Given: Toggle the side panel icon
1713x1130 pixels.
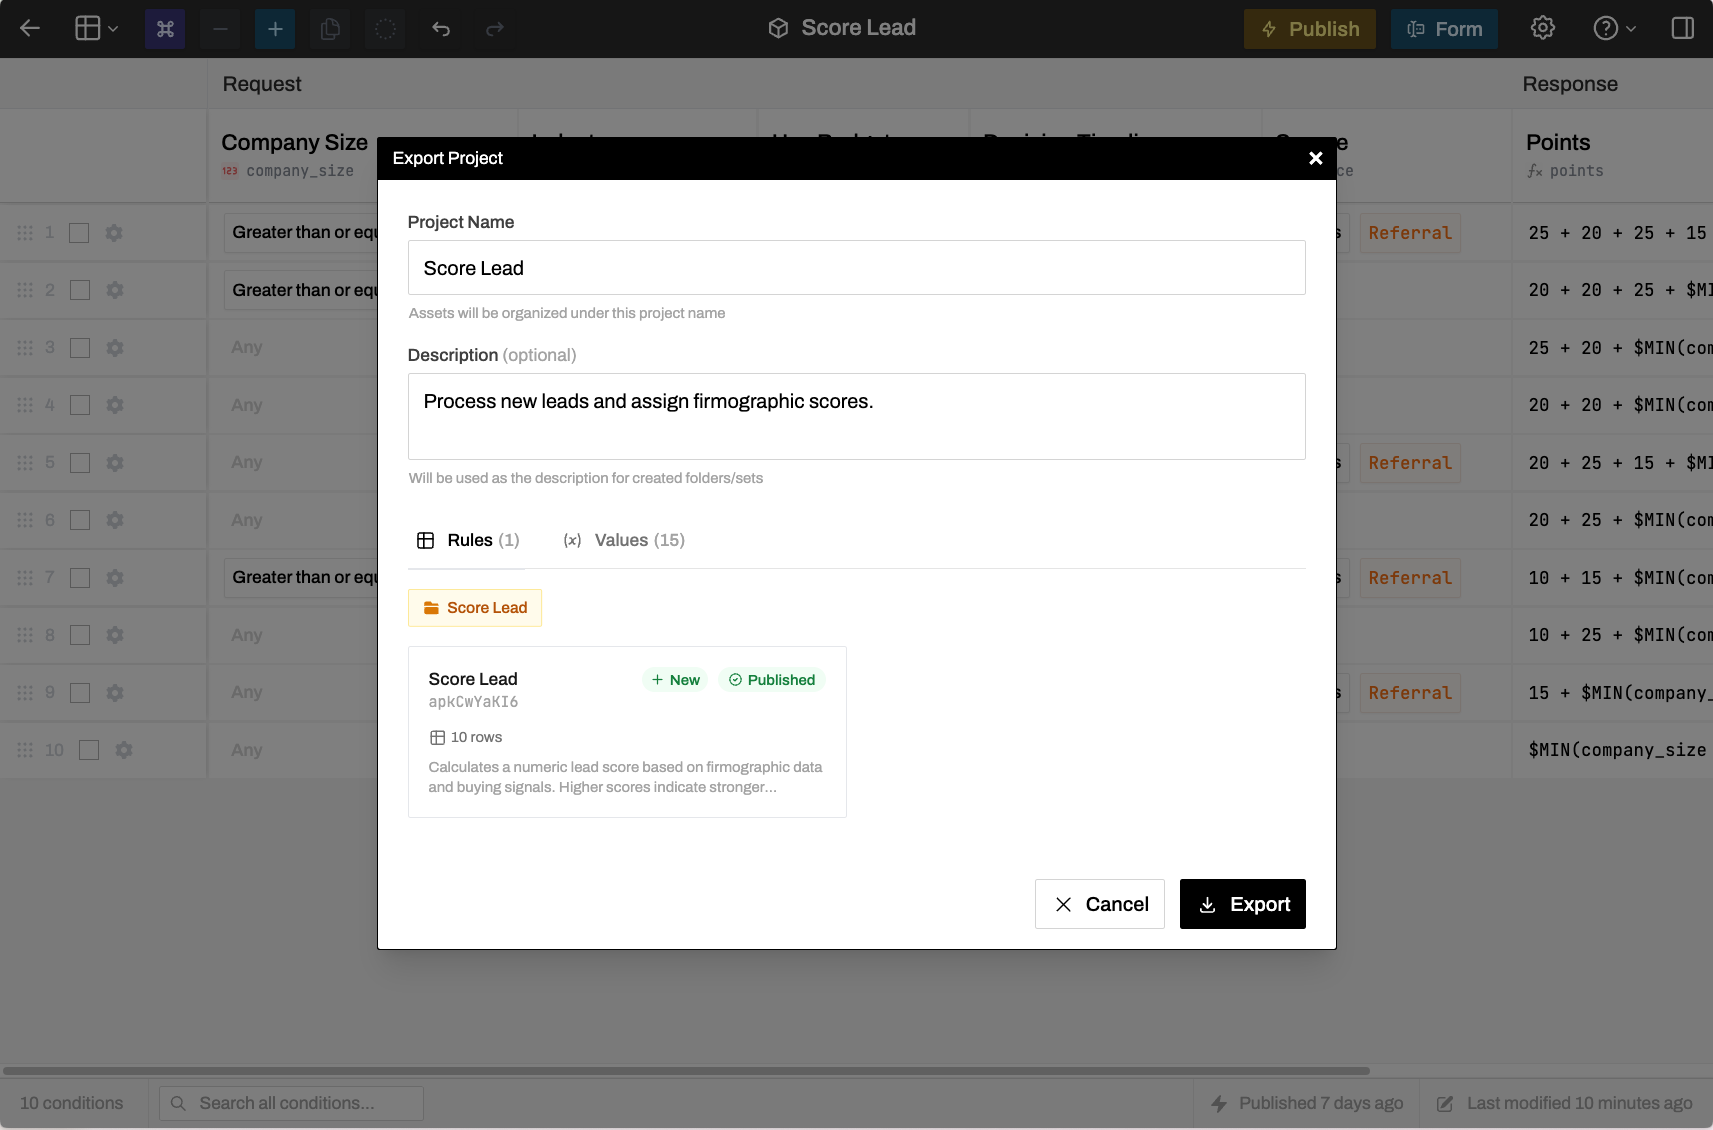Looking at the screenshot, I should (x=1683, y=28).
